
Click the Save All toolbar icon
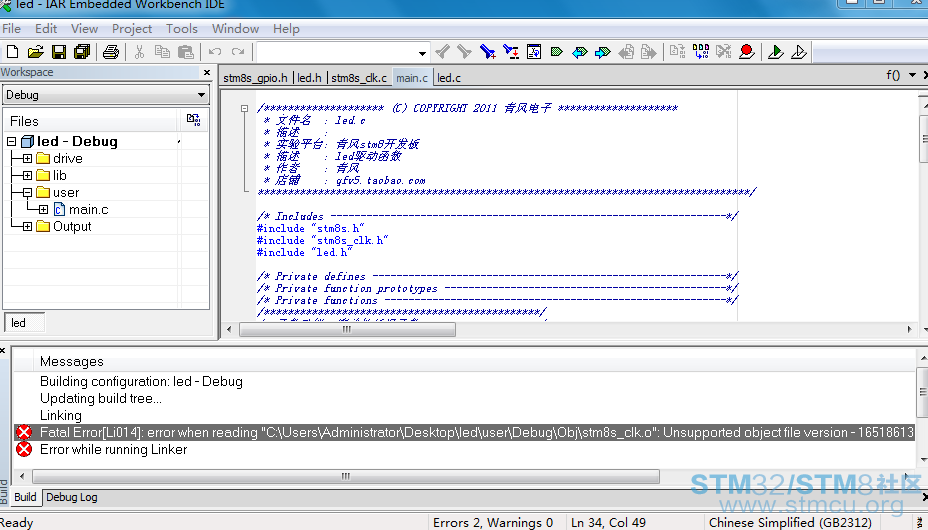point(82,52)
